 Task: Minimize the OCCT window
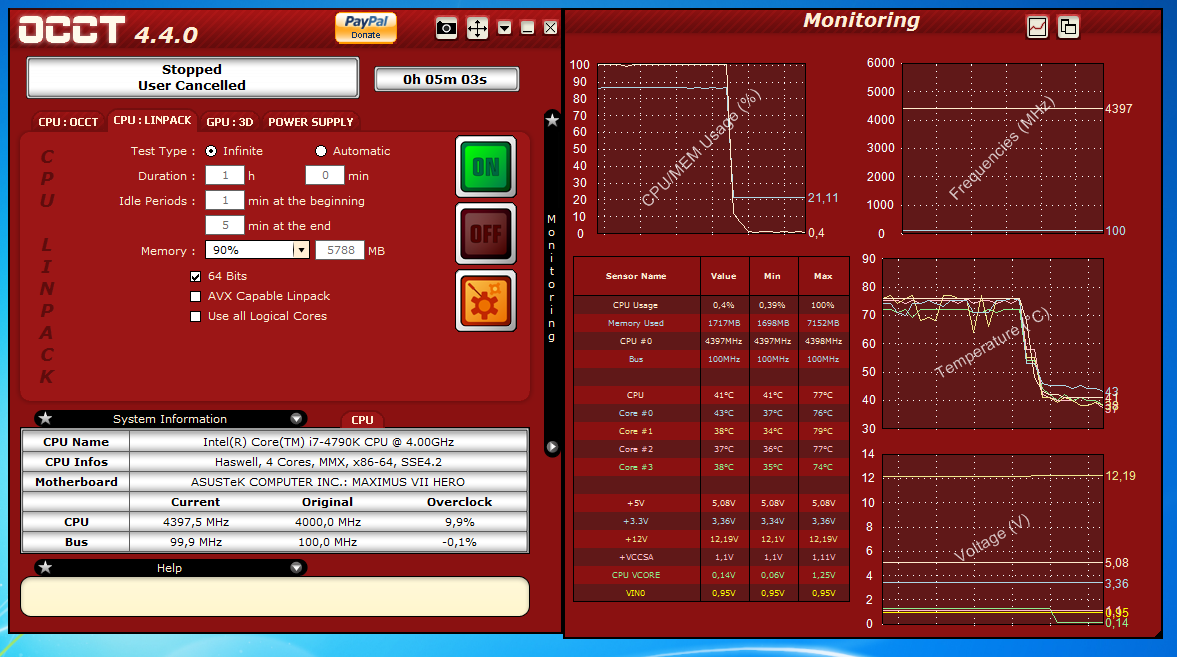point(528,28)
